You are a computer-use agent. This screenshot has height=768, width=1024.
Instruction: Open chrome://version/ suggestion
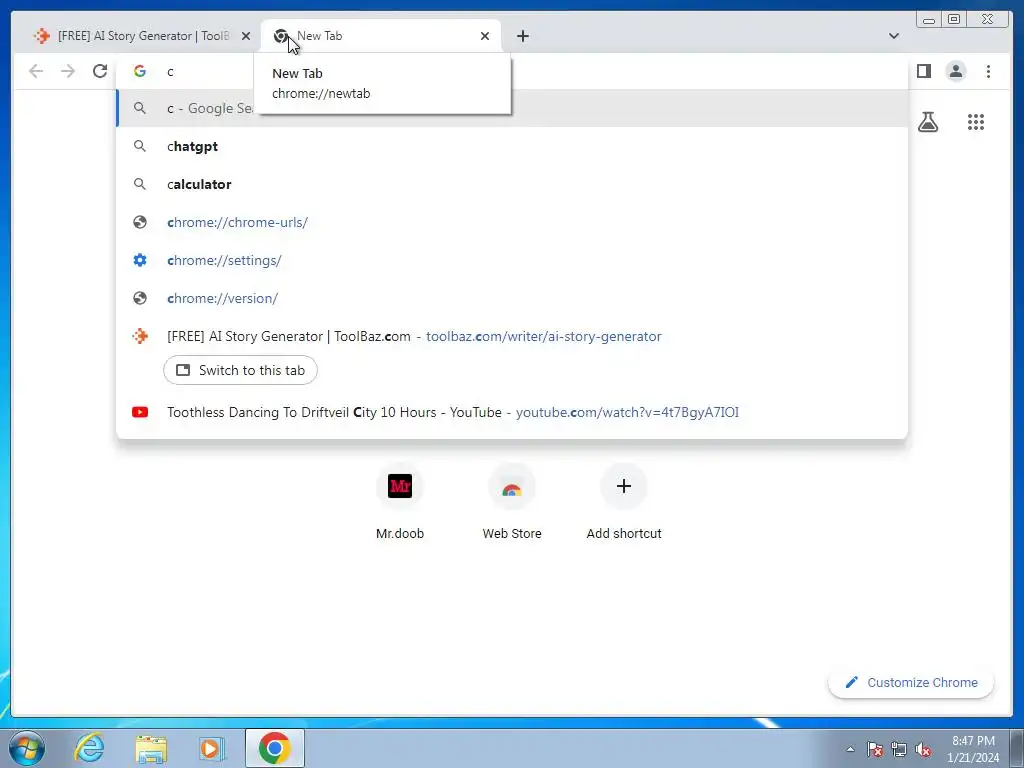pos(512,298)
